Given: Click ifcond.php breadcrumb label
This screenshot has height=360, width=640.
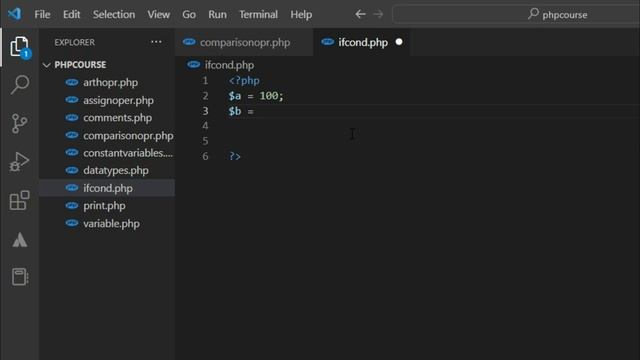Looking at the screenshot, I should tap(229, 65).
